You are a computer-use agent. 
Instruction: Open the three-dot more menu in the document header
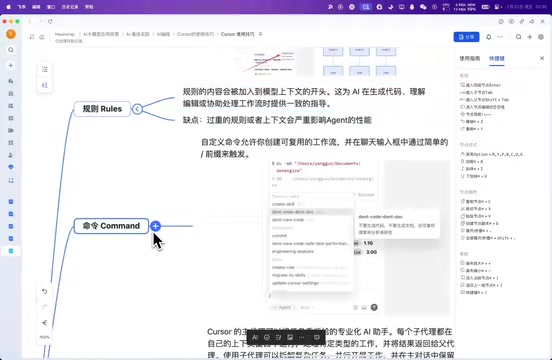[x=500, y=37]
